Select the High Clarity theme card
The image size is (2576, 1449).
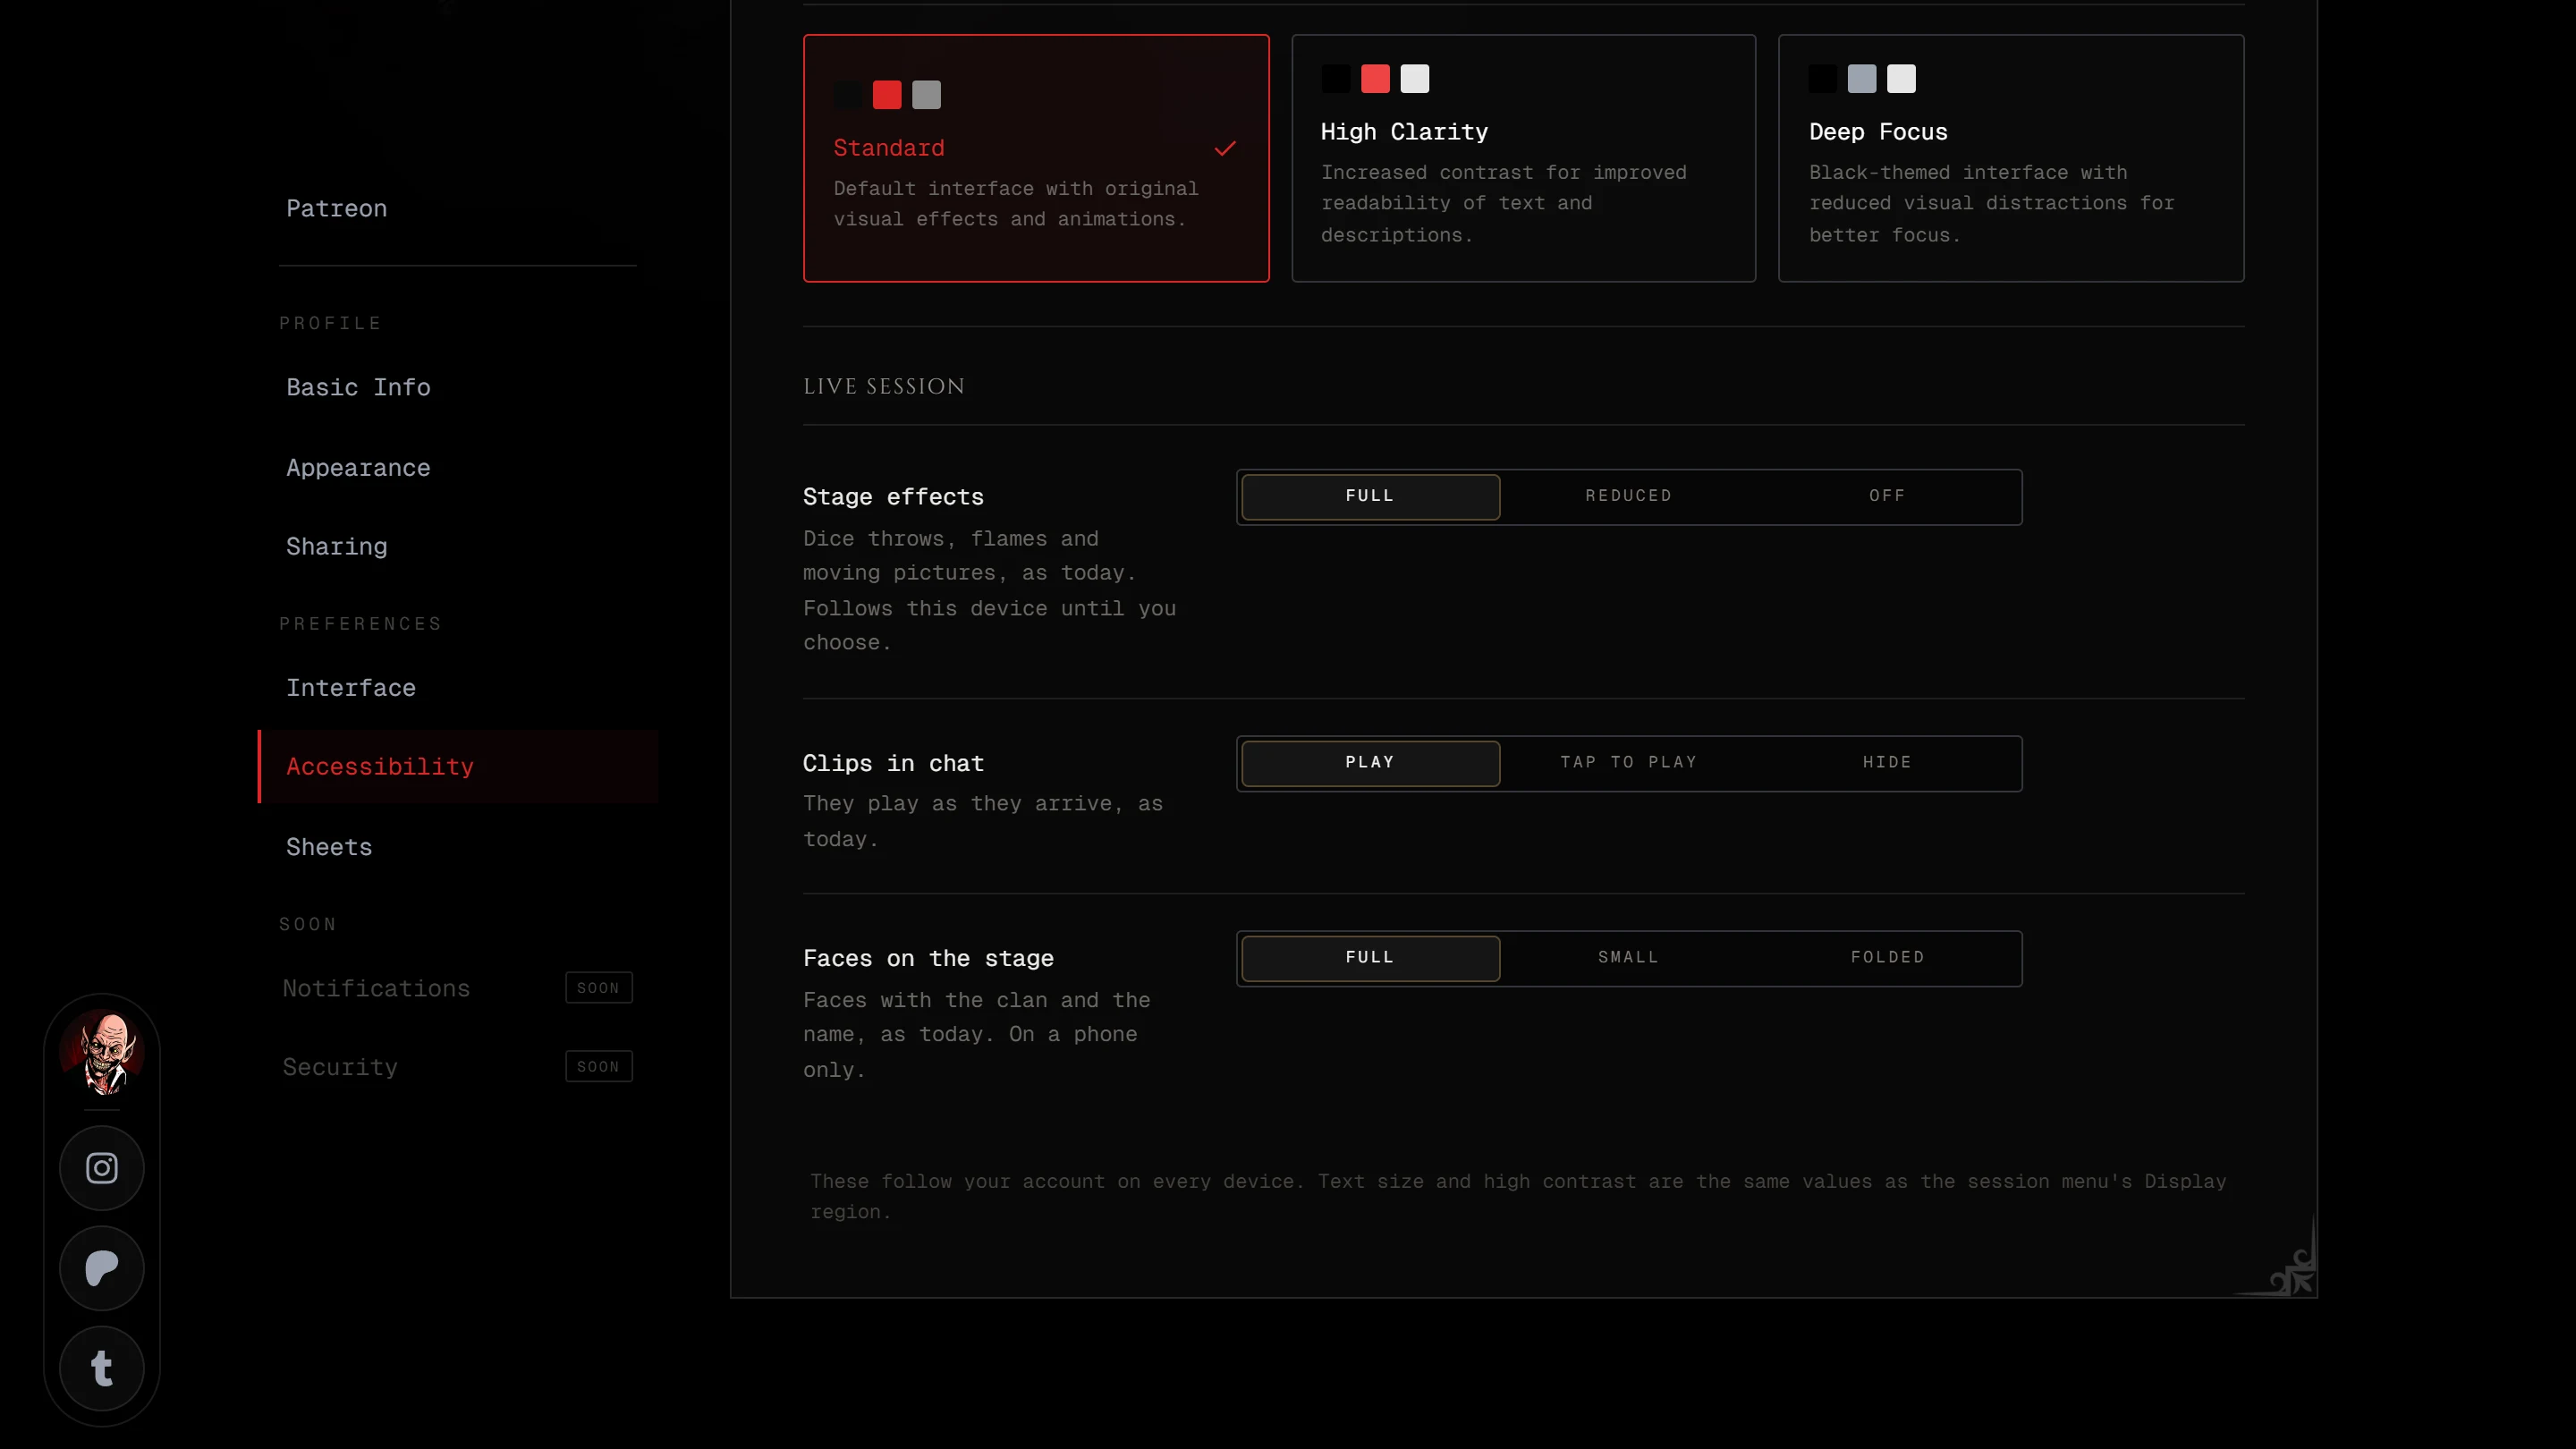point(1523,158)
